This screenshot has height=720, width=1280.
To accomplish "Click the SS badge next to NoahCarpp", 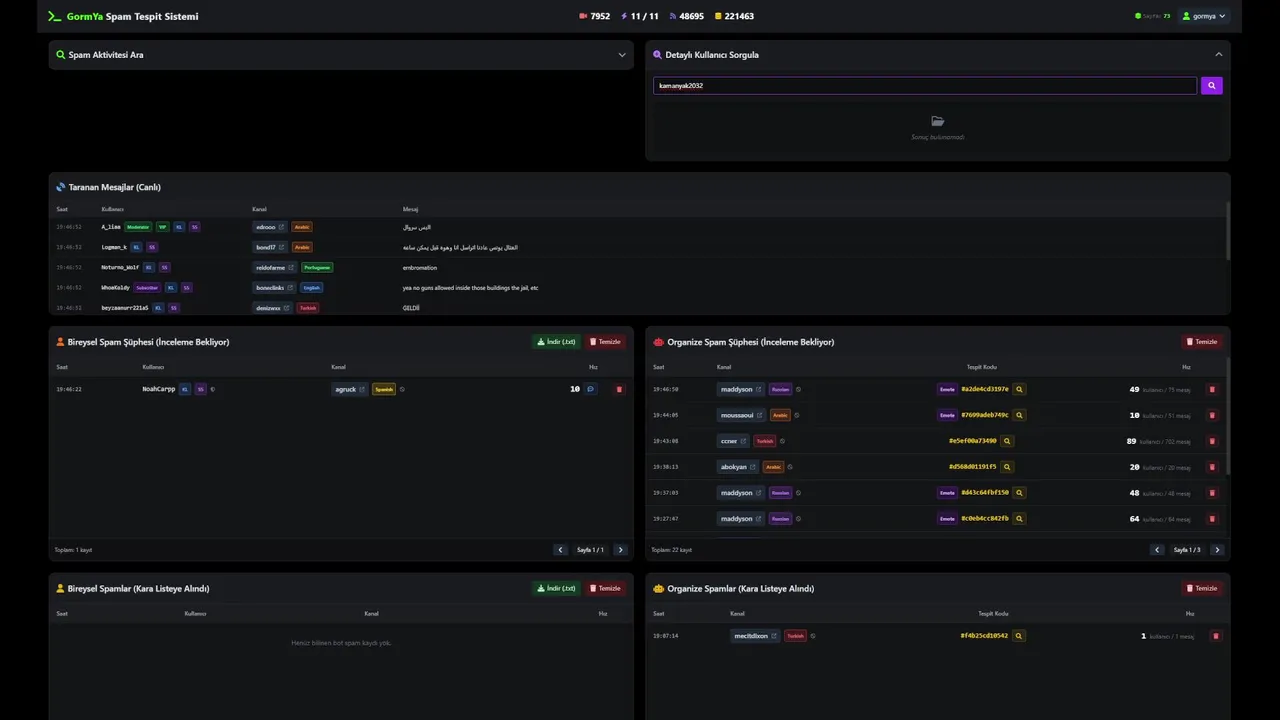I will pyautogui.click(x=200, y=389).
